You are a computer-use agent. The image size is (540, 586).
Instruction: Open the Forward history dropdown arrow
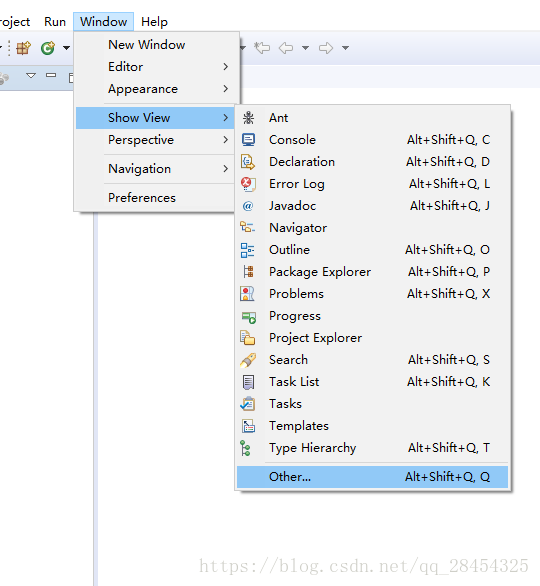pyautogui.click(x=345, y=48)
